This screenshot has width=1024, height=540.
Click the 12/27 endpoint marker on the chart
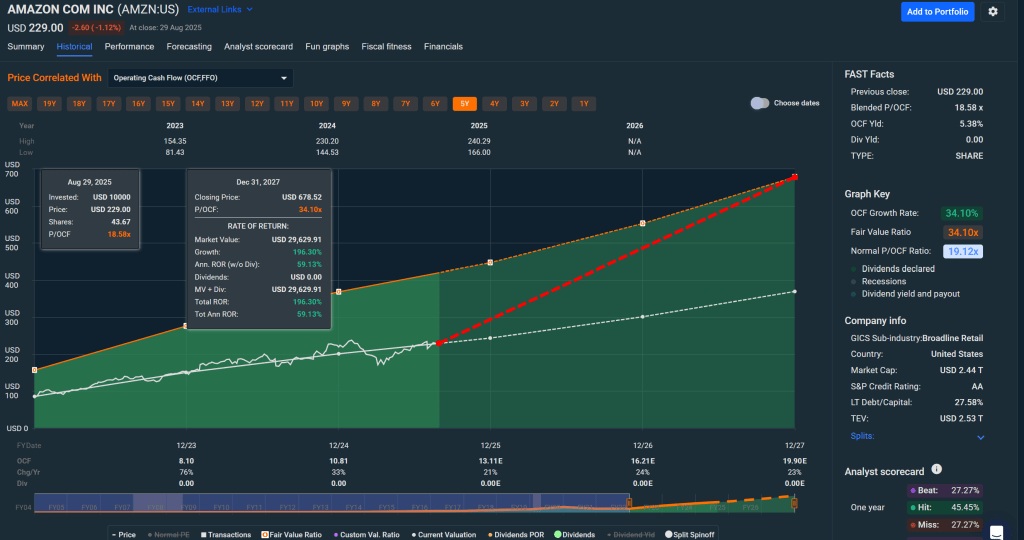tap(794, 177)
